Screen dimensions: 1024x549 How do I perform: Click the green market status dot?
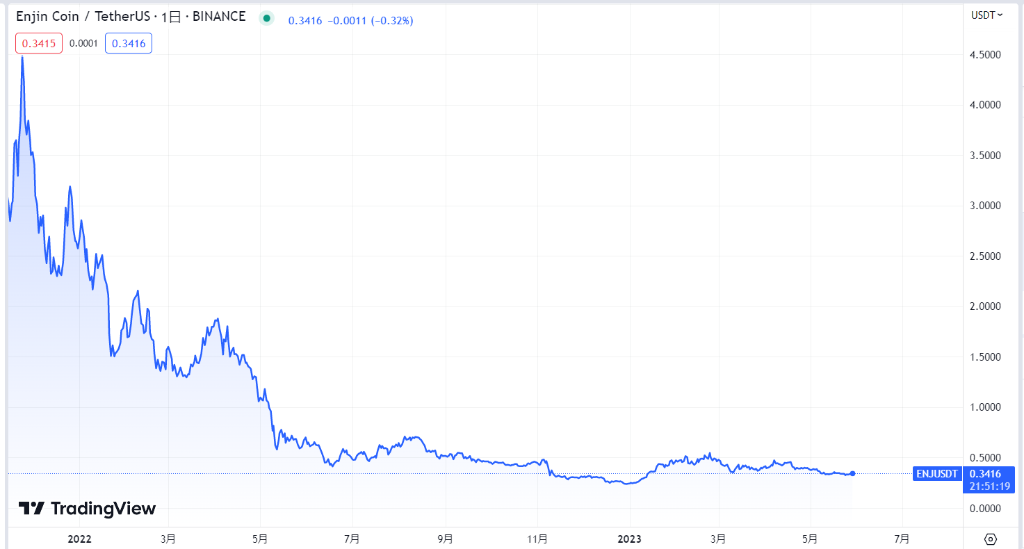(x=266, y=18)
